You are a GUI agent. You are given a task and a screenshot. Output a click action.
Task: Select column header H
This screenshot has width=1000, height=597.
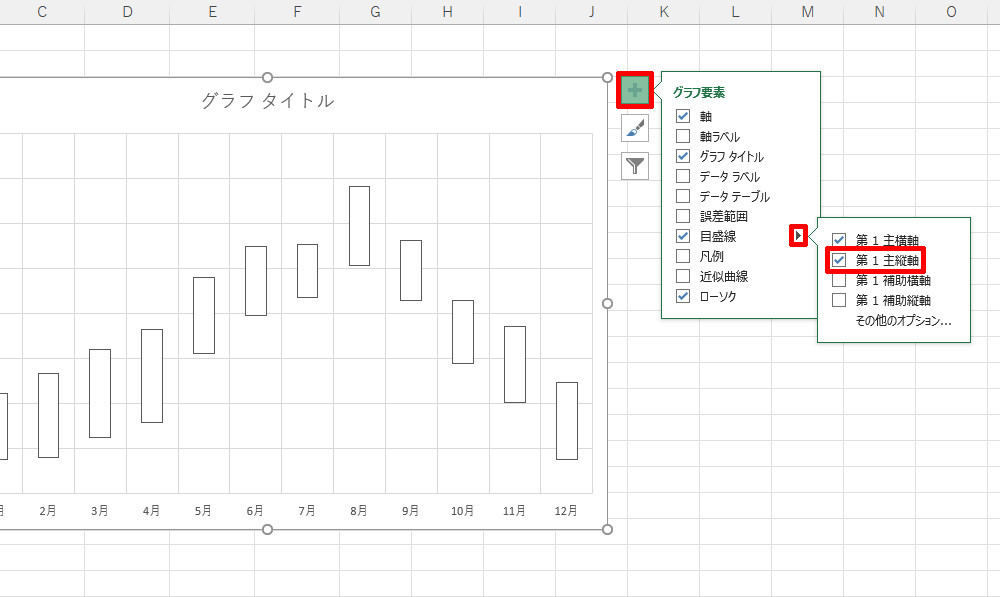click(447, 11)
